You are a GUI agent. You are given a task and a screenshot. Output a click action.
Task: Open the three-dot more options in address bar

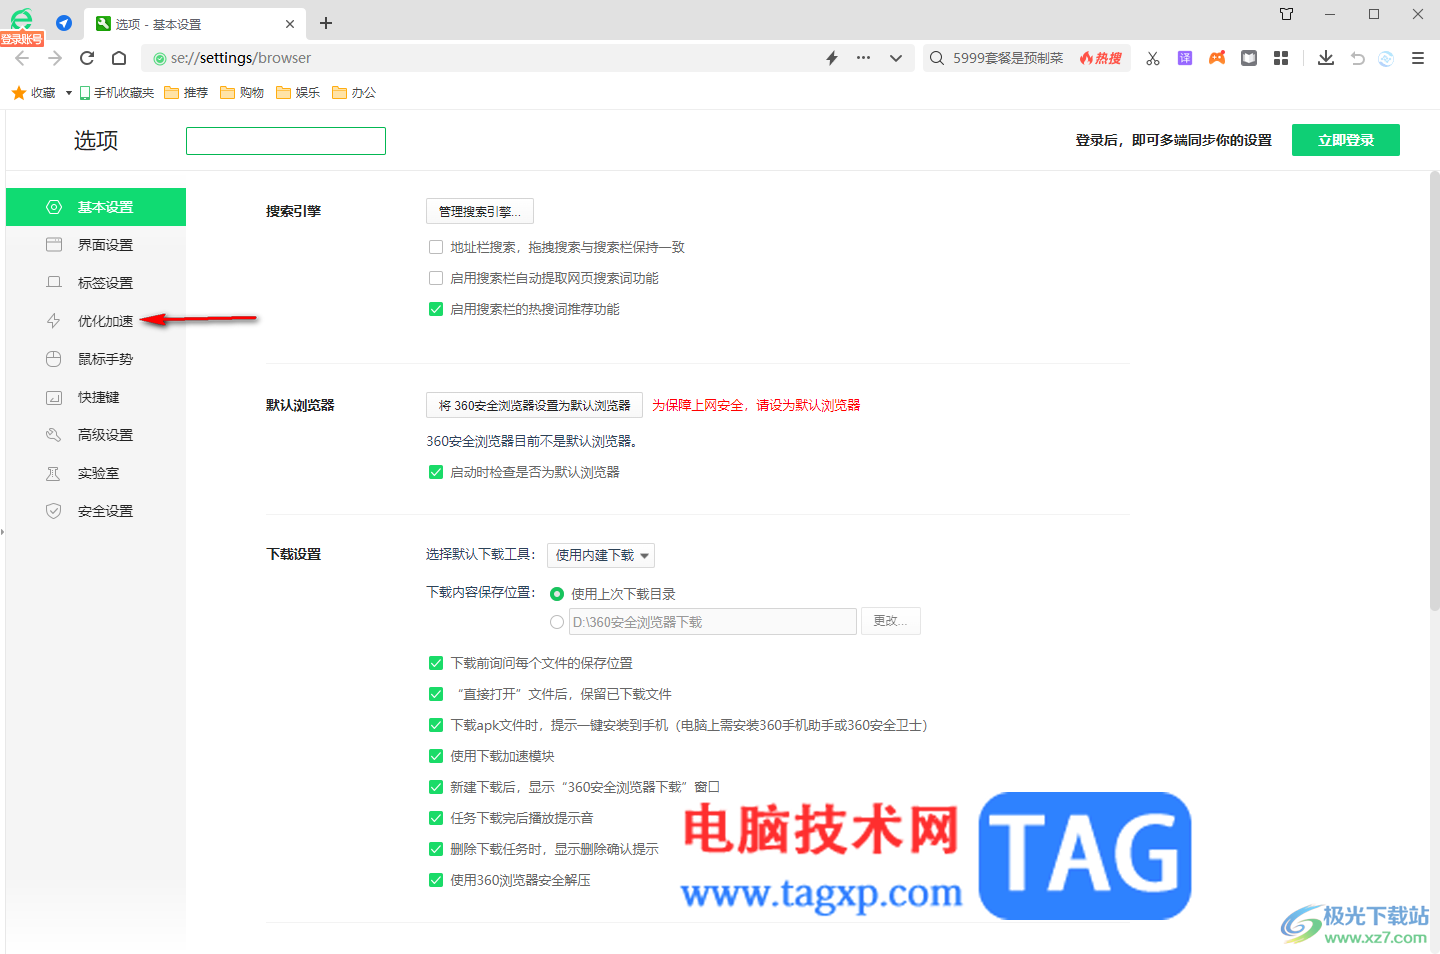(x=864, y=58)
